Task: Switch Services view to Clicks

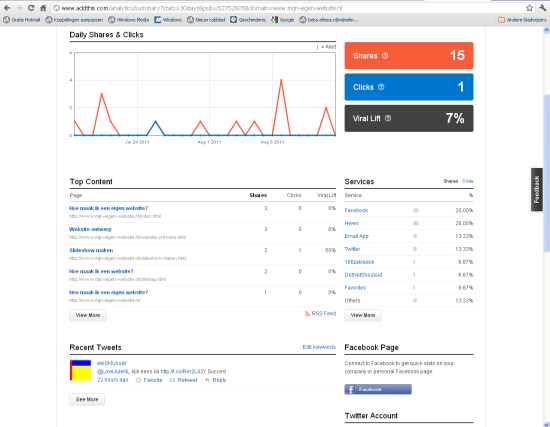Action: (x=468, y=181)
